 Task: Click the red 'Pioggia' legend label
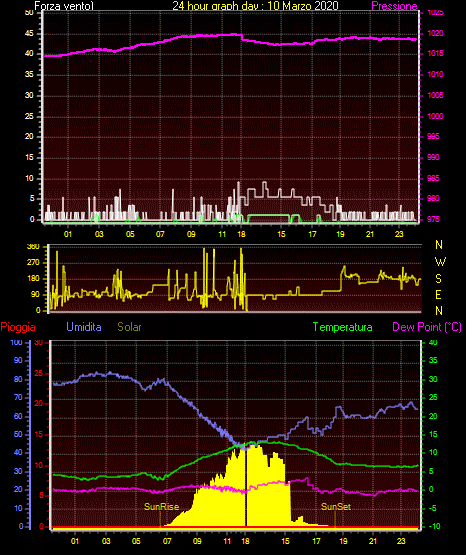point(18,327)
